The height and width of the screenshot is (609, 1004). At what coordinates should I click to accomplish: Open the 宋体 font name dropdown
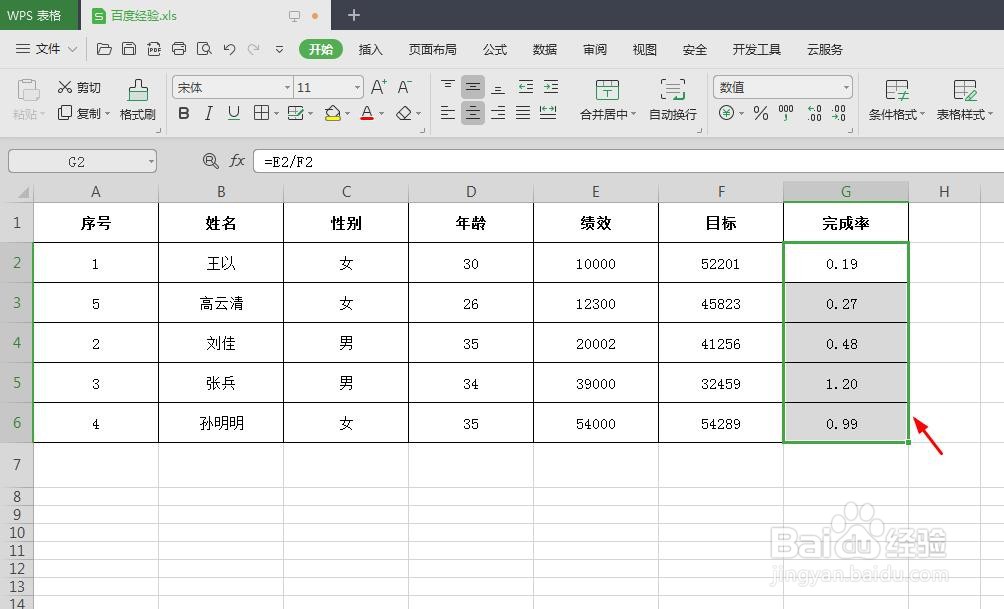point(287,87)
